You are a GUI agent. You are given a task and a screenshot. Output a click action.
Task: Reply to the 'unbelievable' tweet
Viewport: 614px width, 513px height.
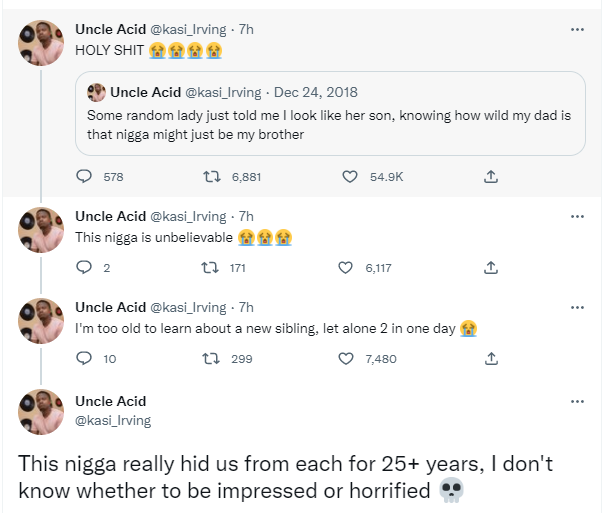pyautogui.click(x=85, y=268)
